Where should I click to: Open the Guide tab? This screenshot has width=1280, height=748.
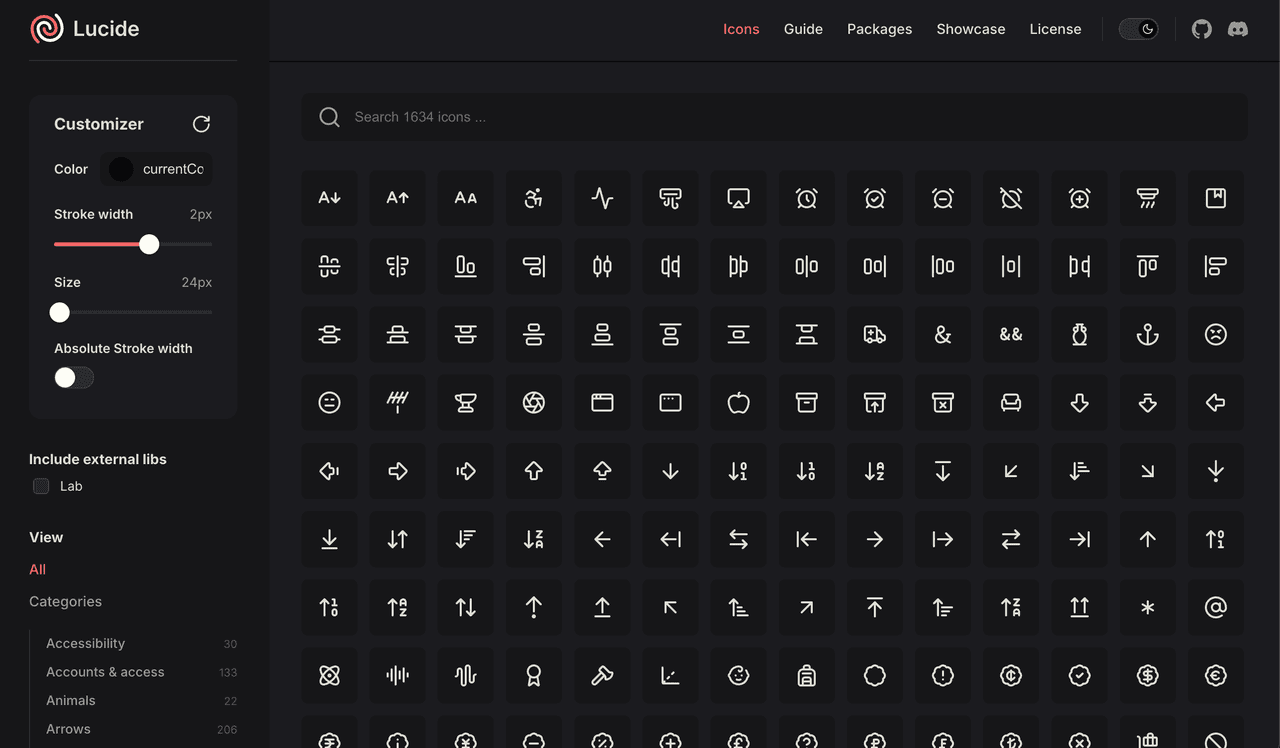click(x=803, y=29)
